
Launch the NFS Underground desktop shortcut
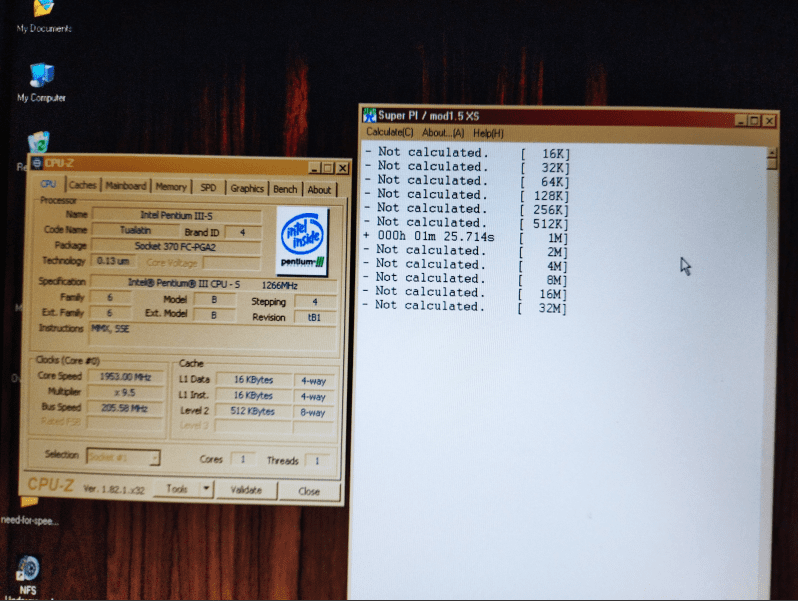(28, 578)
